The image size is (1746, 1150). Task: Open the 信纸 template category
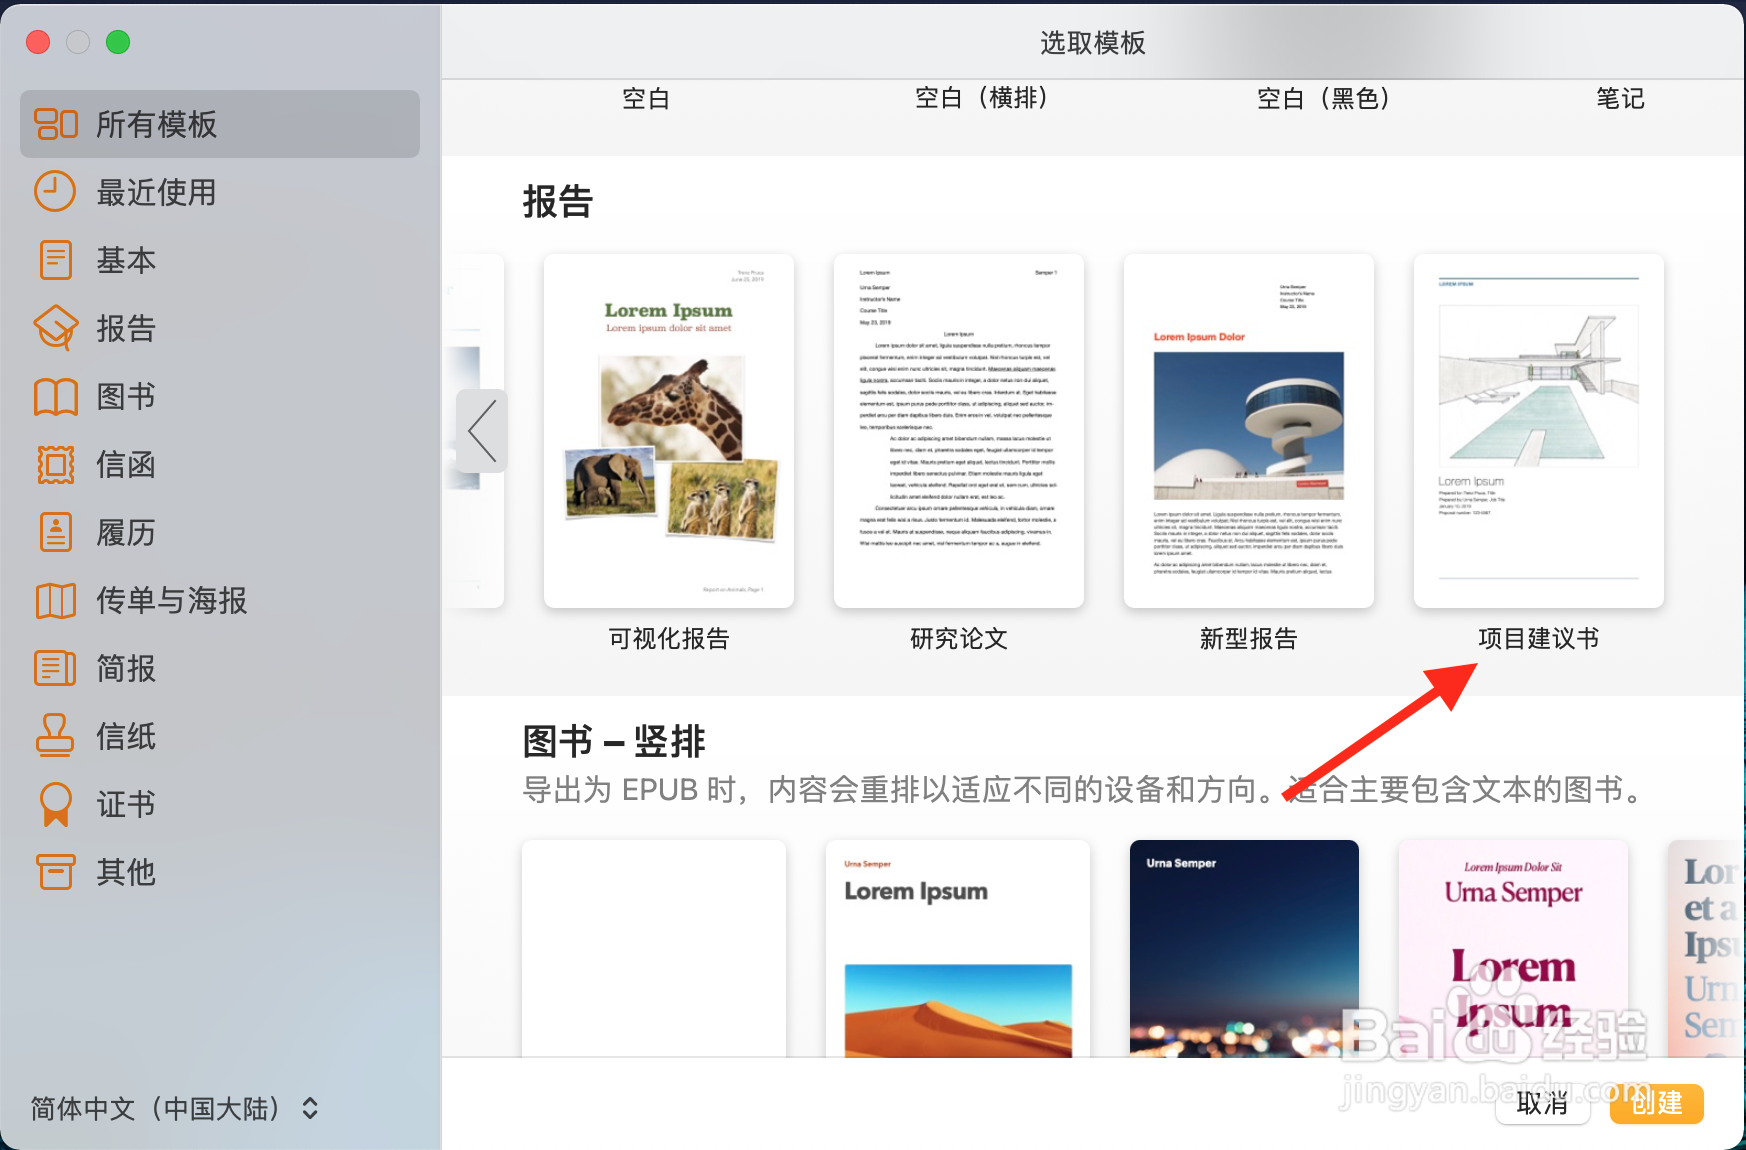pos(55,736)
